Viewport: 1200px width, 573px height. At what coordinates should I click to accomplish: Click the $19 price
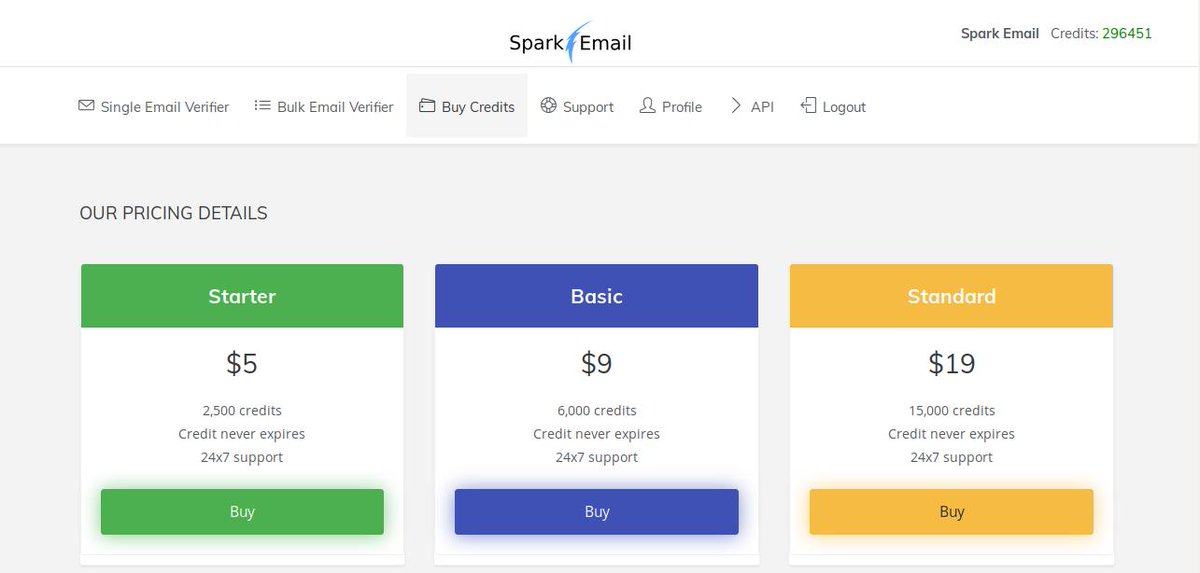pyautogui.click(x=951, y=363)
